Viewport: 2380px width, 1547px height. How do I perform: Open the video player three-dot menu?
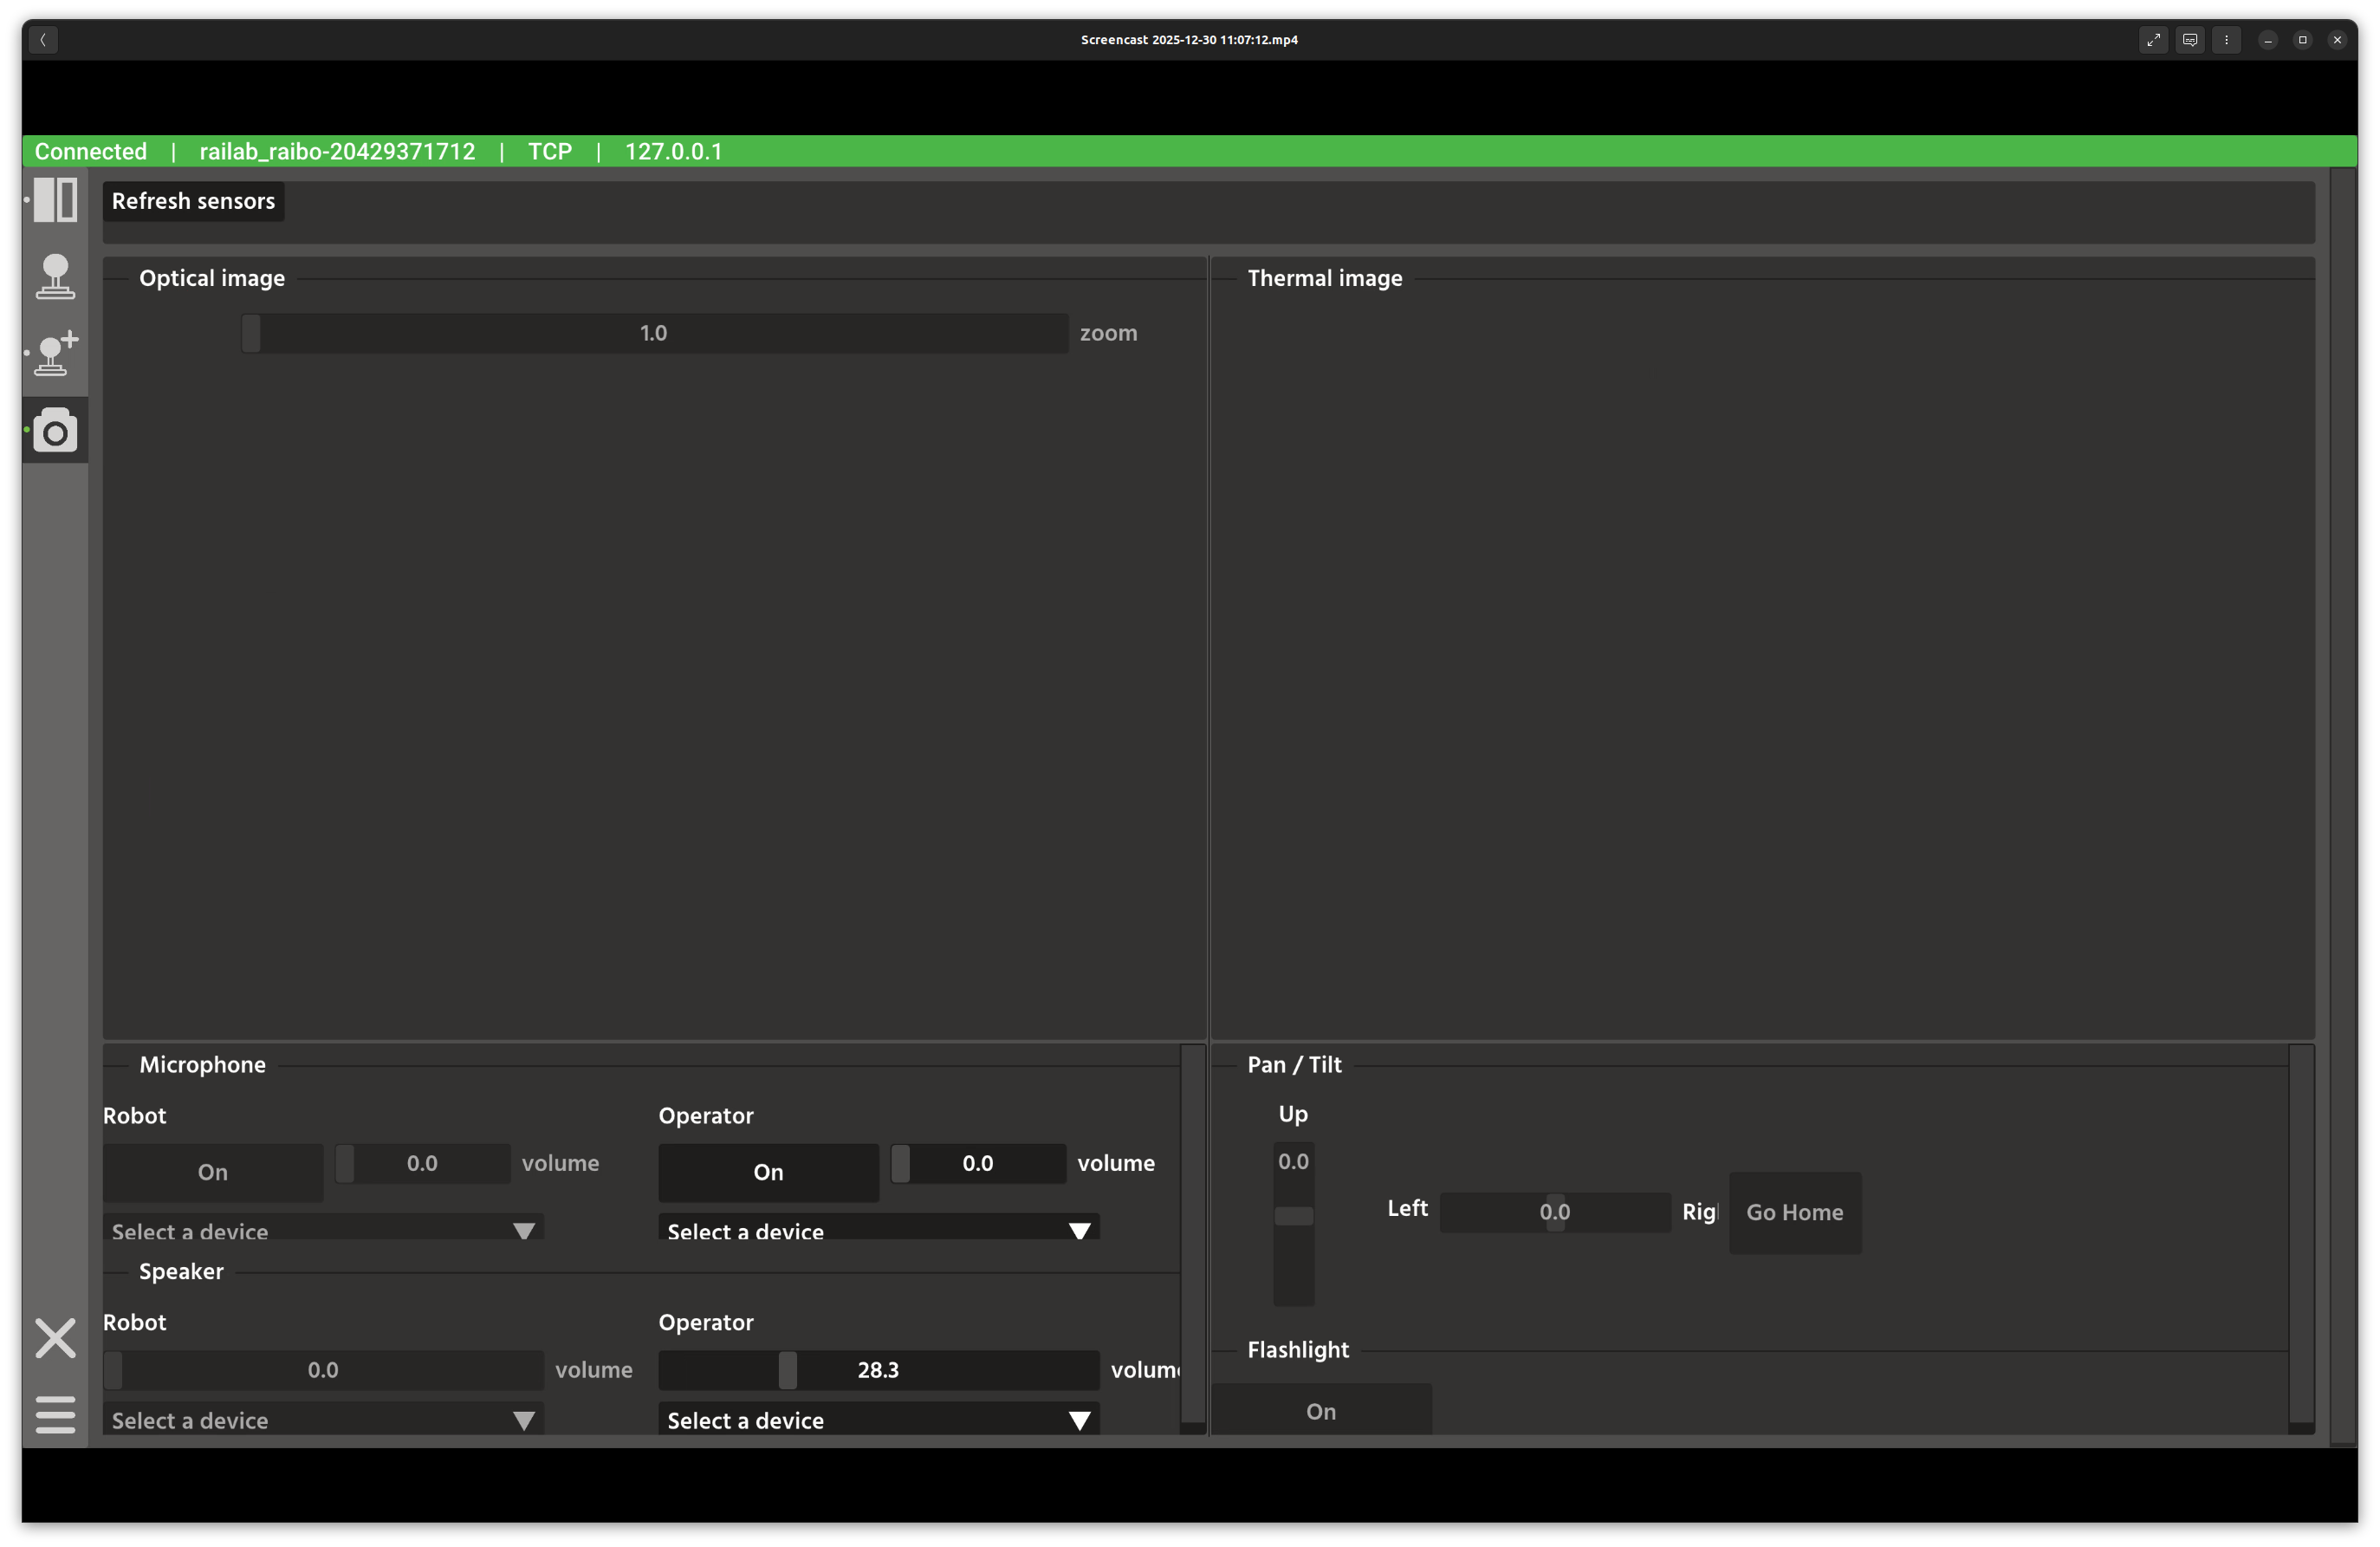pyautogui.click(x=2226, y=40)
